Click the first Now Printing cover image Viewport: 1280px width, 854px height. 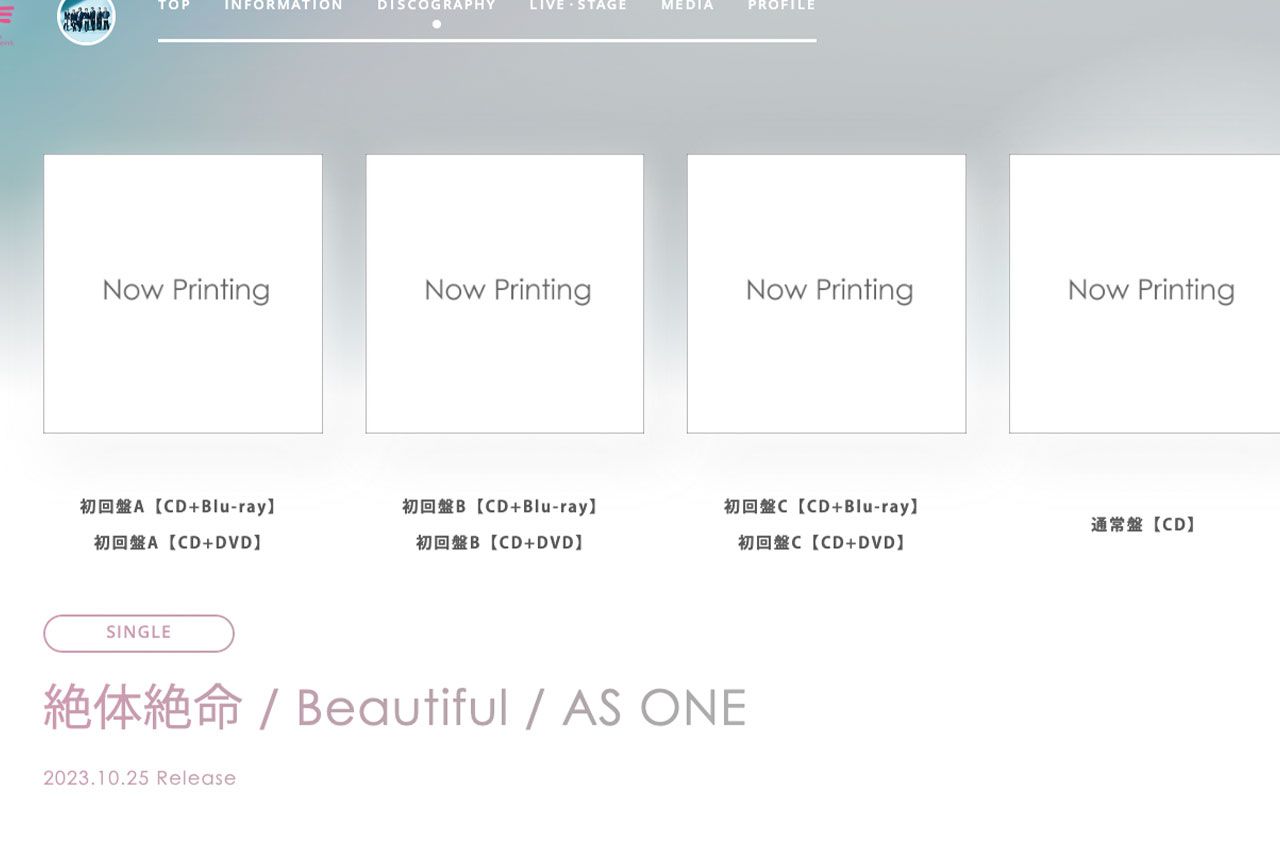click(x=183, y=293)
